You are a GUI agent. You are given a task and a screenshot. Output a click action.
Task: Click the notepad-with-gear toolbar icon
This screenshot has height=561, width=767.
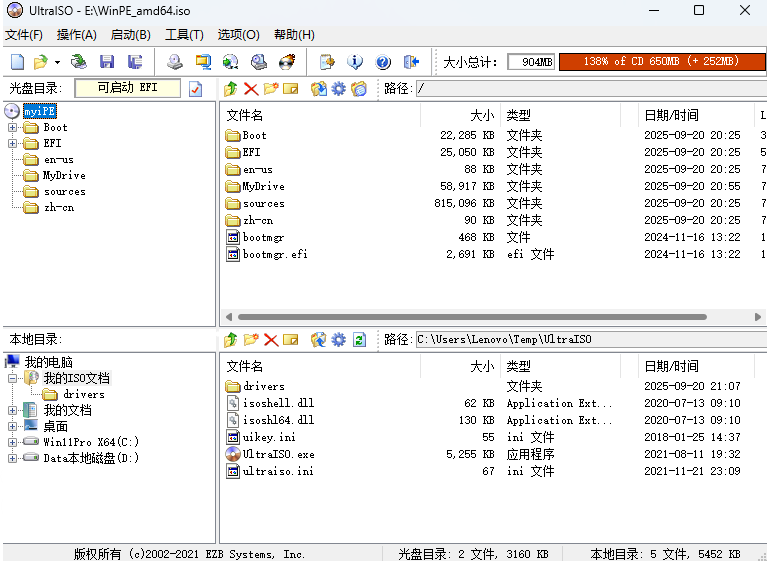pyautogui.click(x=327, y=62)
